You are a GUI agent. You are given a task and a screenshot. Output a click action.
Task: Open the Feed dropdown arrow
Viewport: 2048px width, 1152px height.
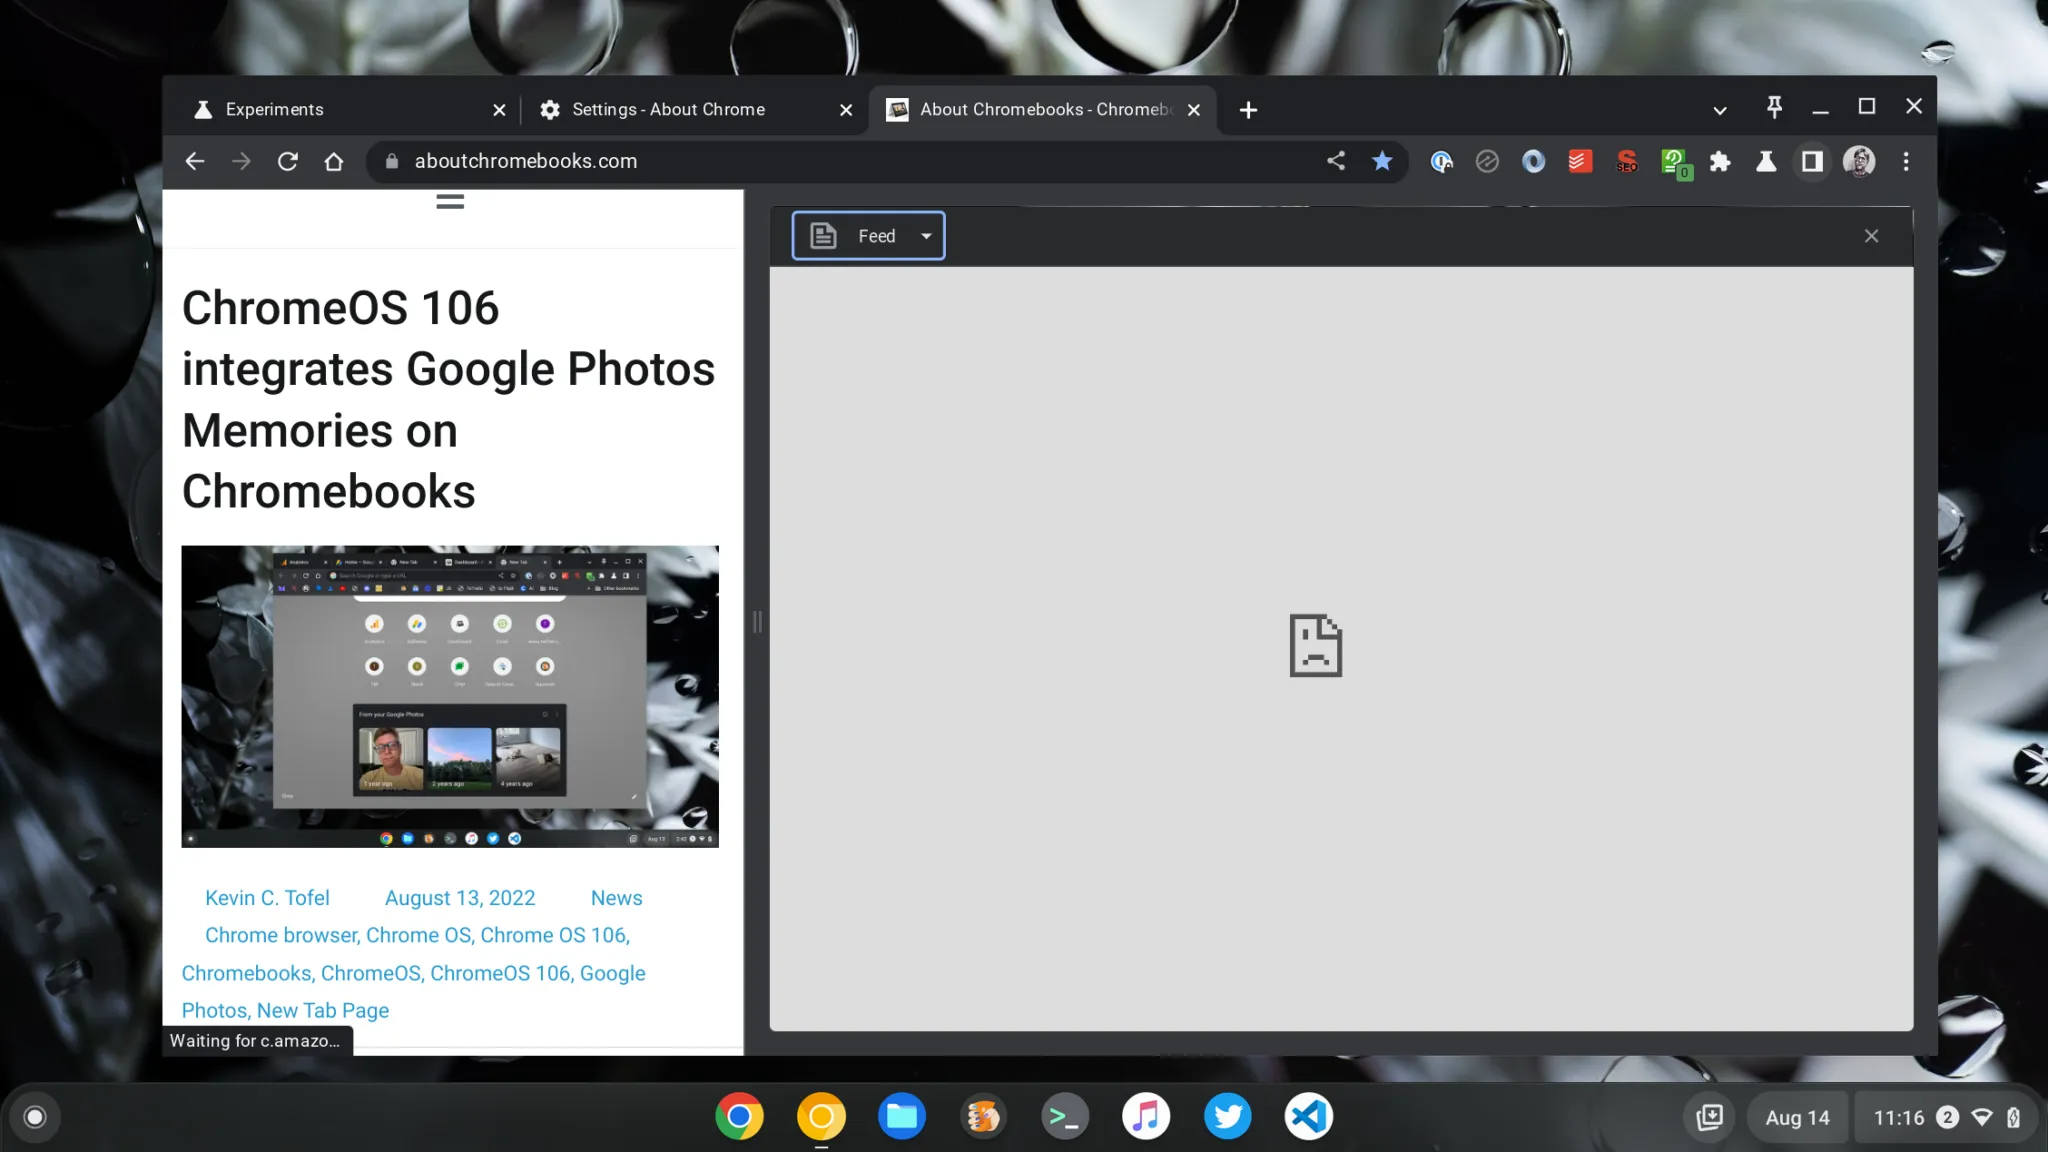[x=926, y=235]
